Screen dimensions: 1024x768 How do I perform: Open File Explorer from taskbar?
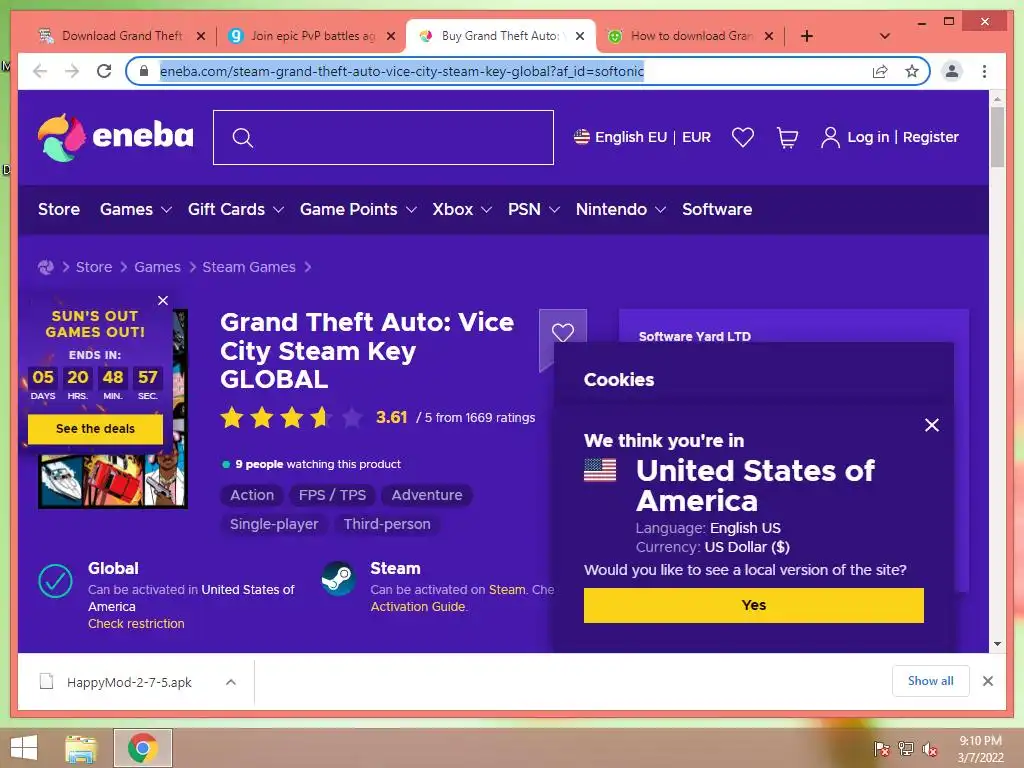[x=80, y=748]
